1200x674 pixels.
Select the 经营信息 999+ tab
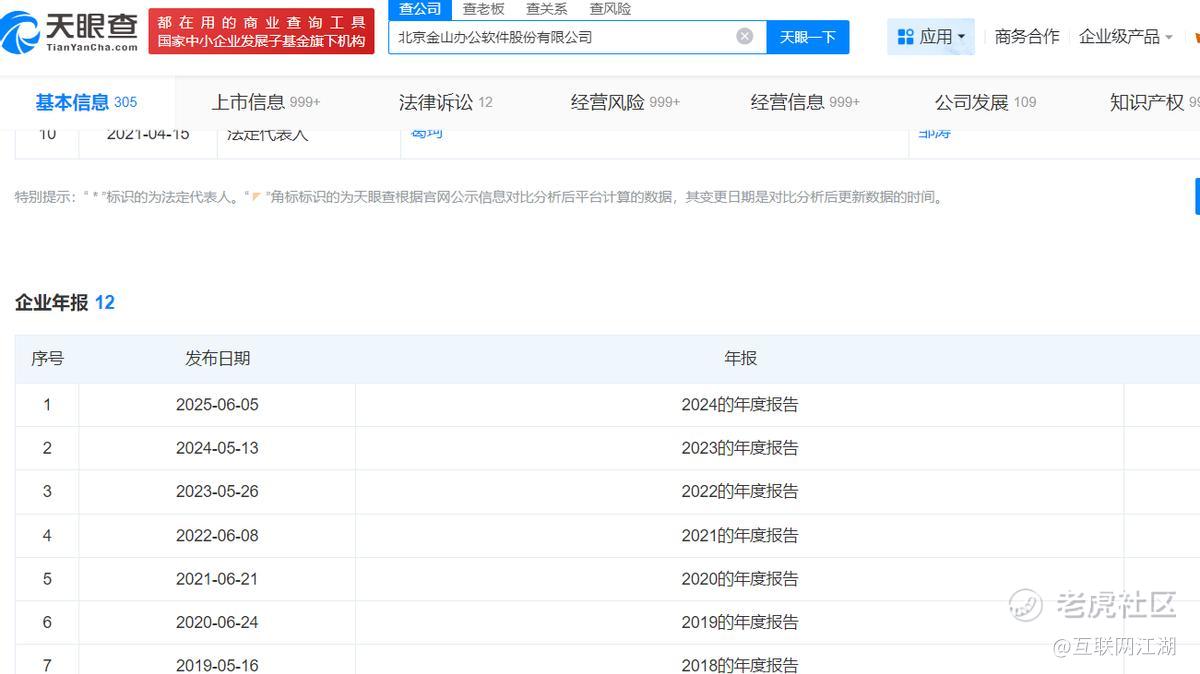[x=806, y=102]
